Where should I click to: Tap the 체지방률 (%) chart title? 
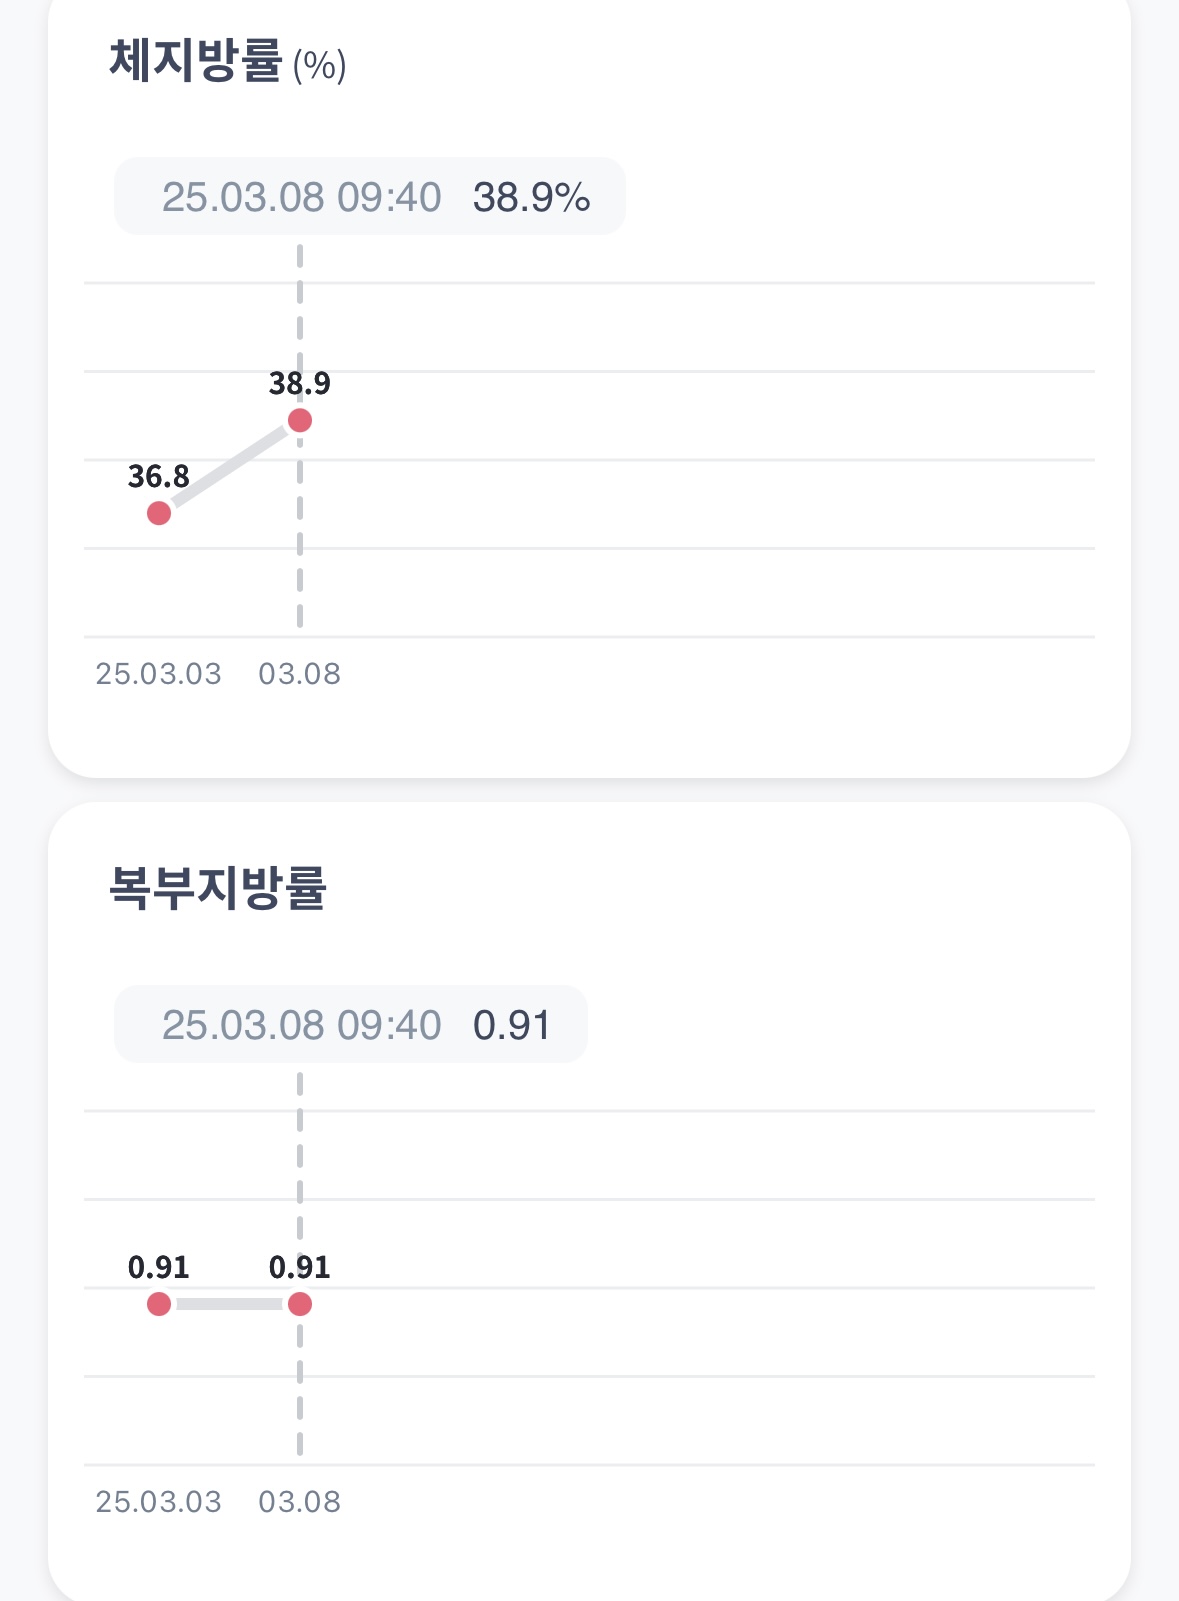point(227,62)
